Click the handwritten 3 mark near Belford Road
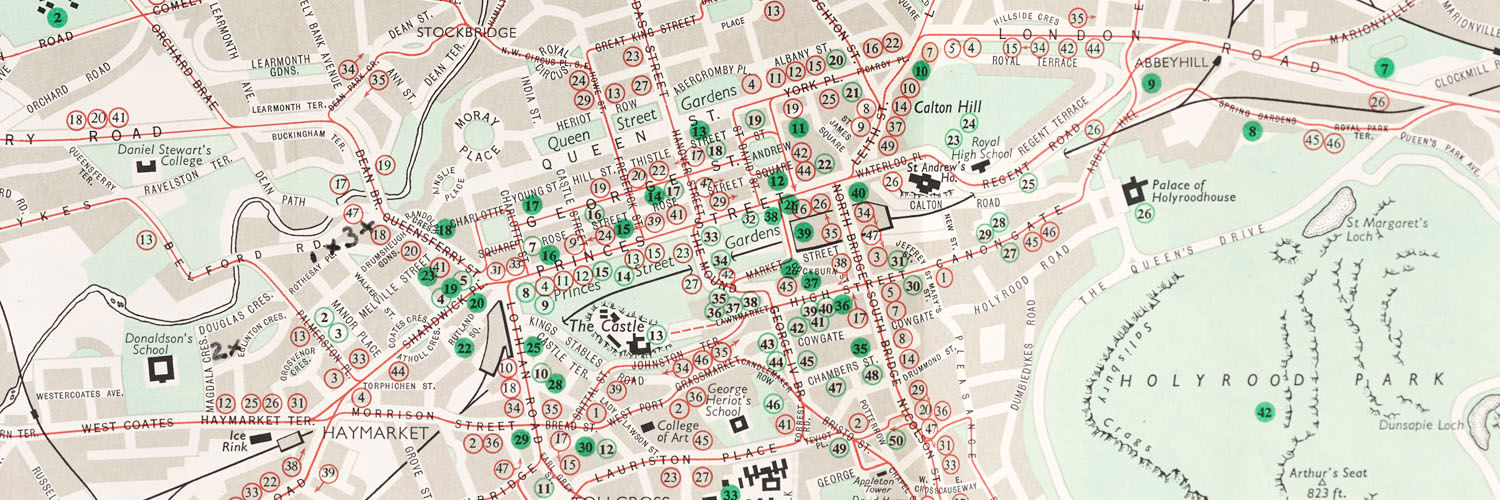This screenshot has height=500, width=1500. (350, 238)
